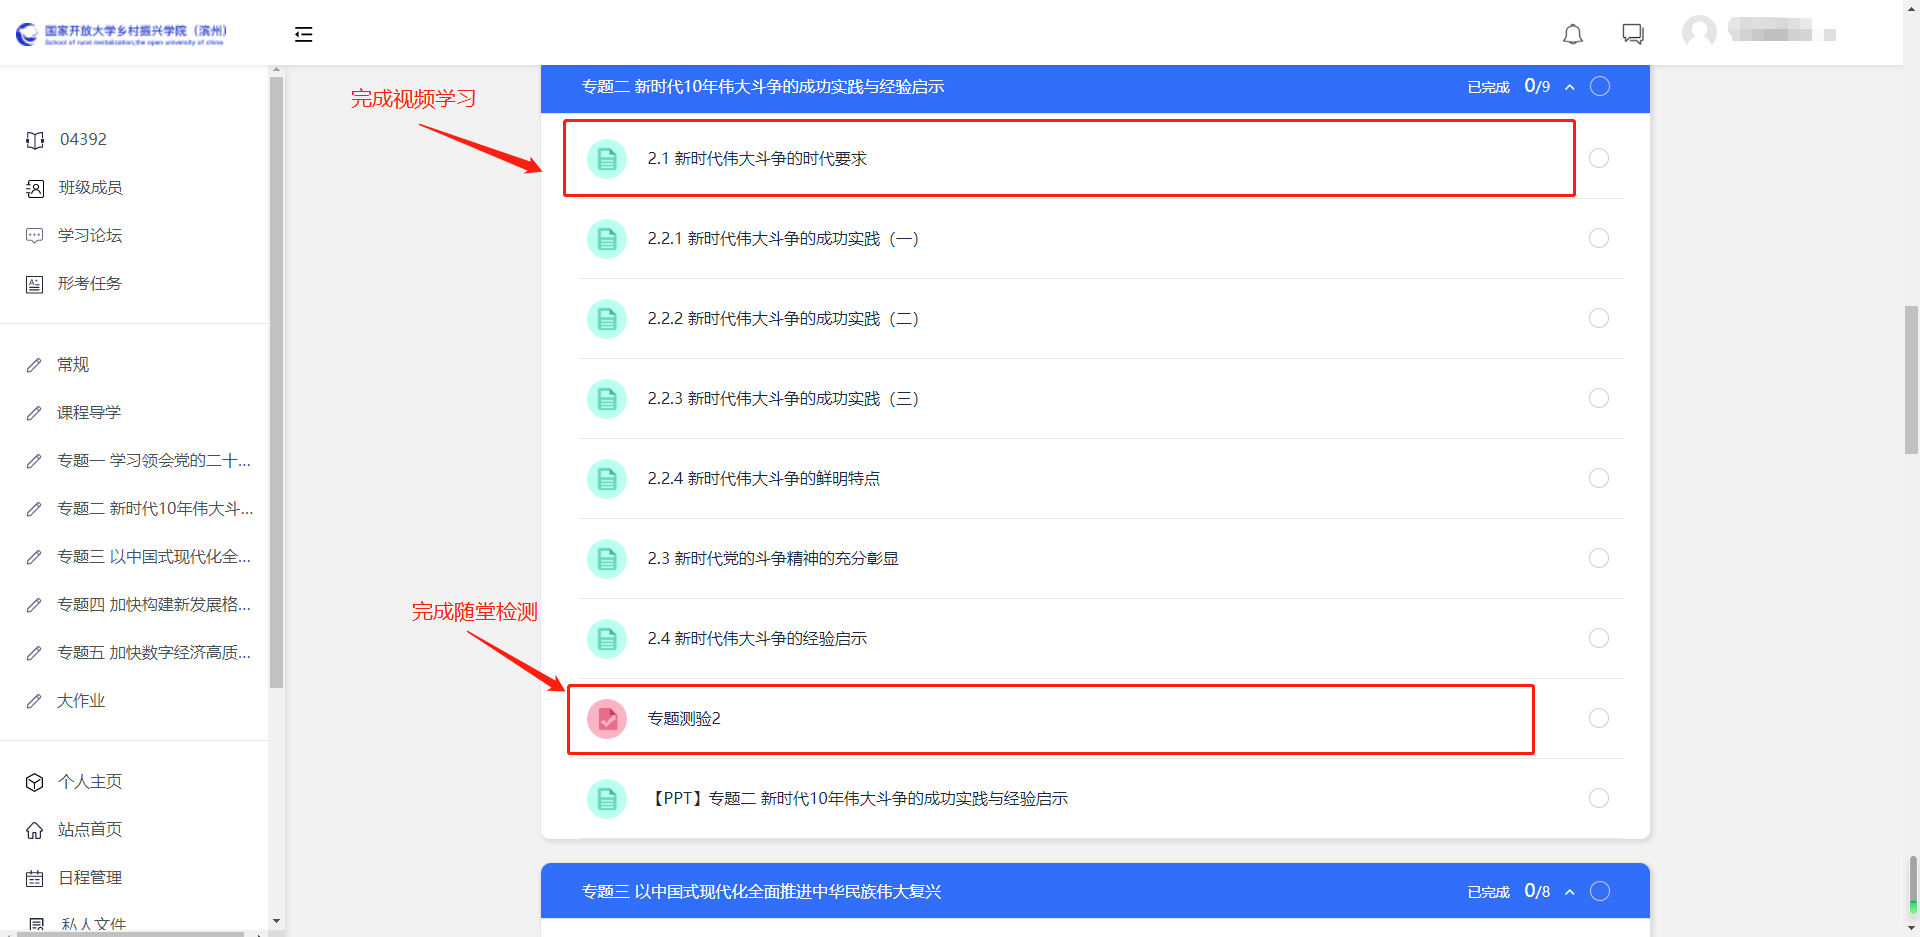1920x937 pixels.
Task: Click the sidebar scrollbar down arrow
Action: coord(276,921)
